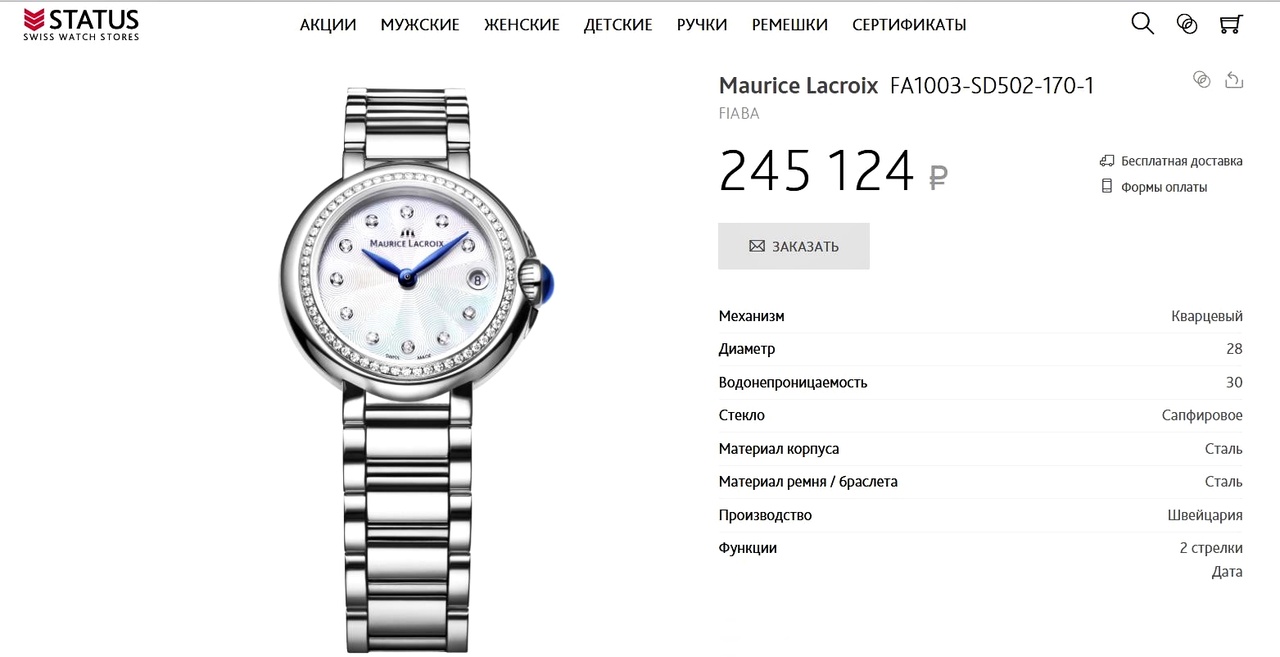Image resolution: width=1280 pixels, height=657 pixels.
Task: Open the Детские category
Action: pyautogui.click(x=618, y=25)
